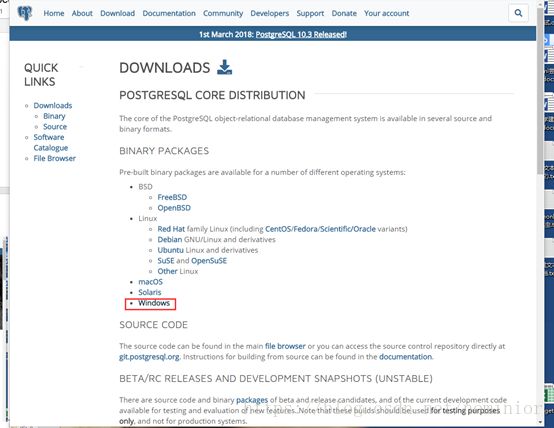Click the SOURCE CODE heading
The image size is (554, 428).
click(153, 325)
